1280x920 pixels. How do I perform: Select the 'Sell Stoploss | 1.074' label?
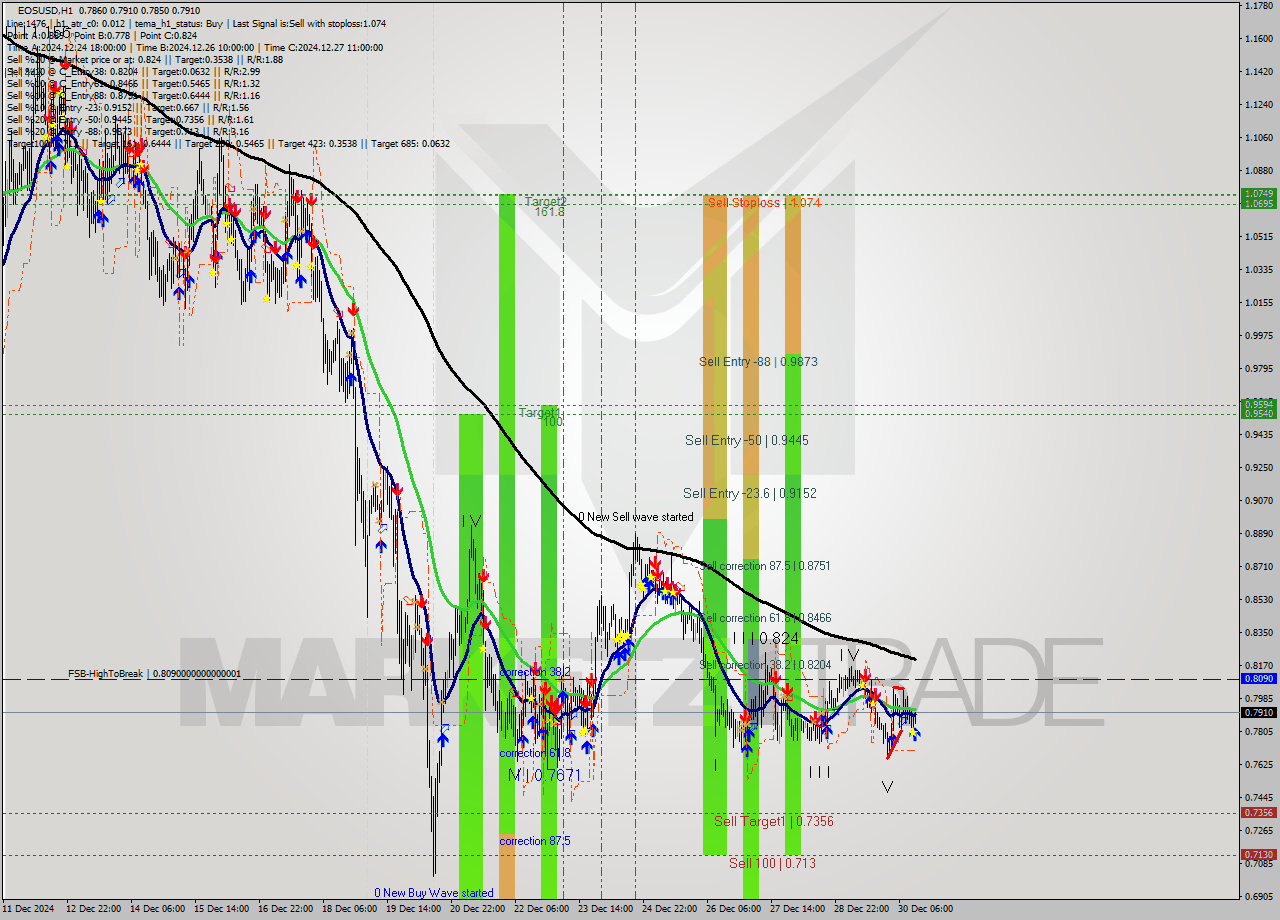click(x=764, y=202)
